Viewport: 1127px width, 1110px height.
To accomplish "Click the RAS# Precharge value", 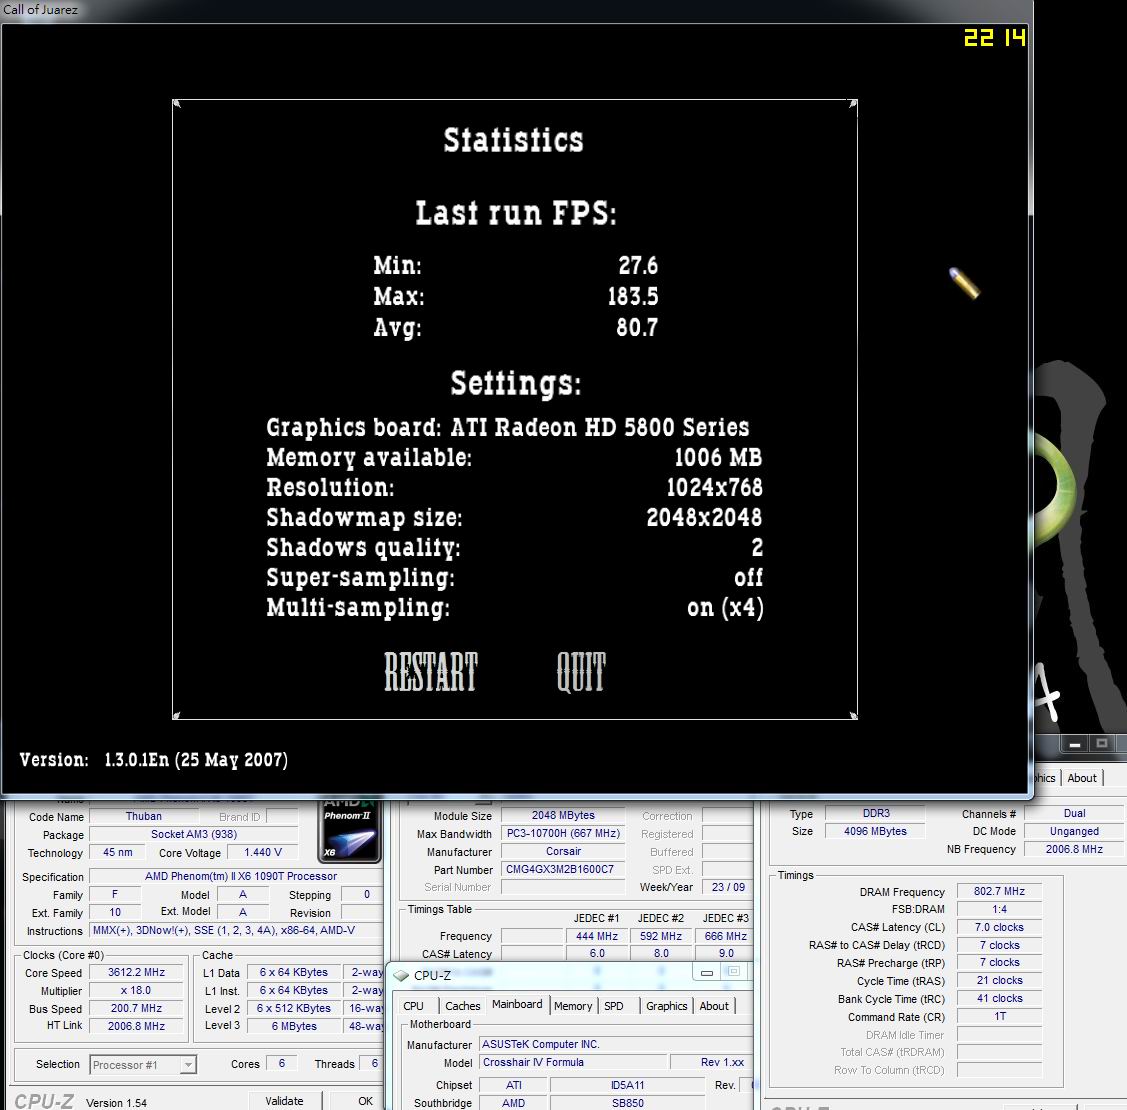I will point(999,963).
